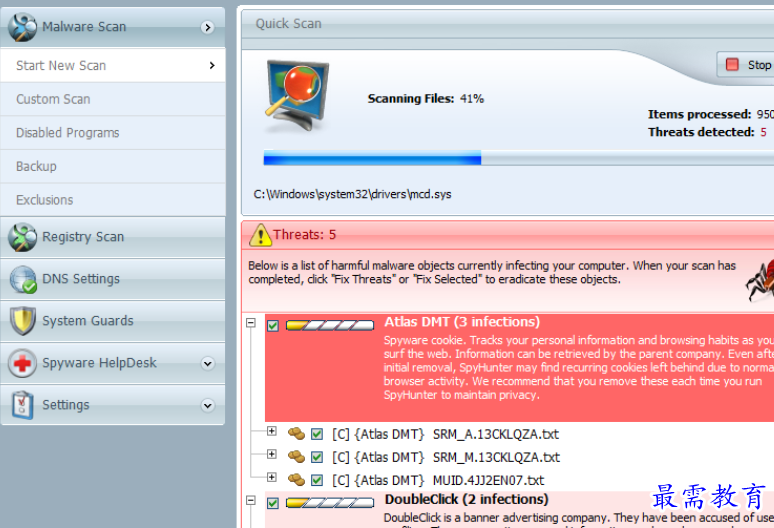Open Custom Scan
This screenshot has height=528, width=774.
point(113,99)
